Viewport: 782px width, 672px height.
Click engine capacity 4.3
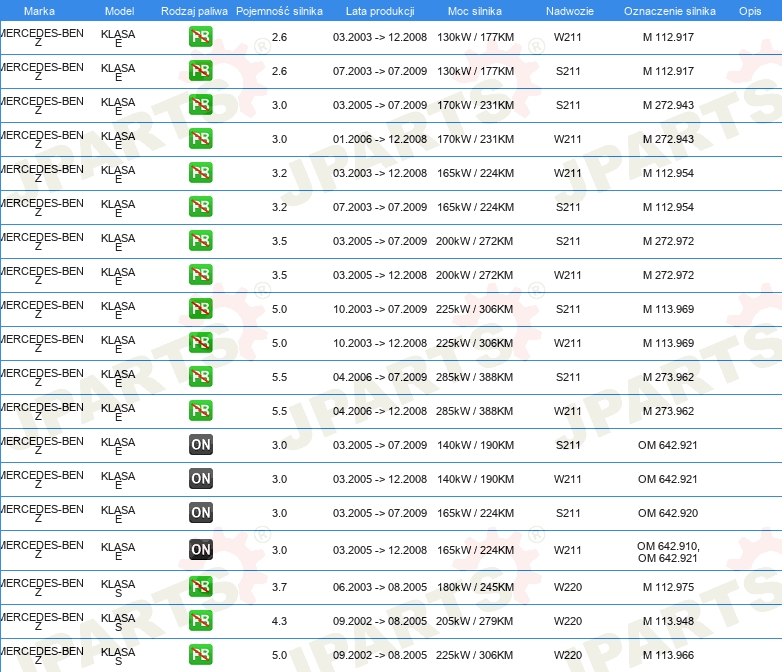(x=279, y=621)
